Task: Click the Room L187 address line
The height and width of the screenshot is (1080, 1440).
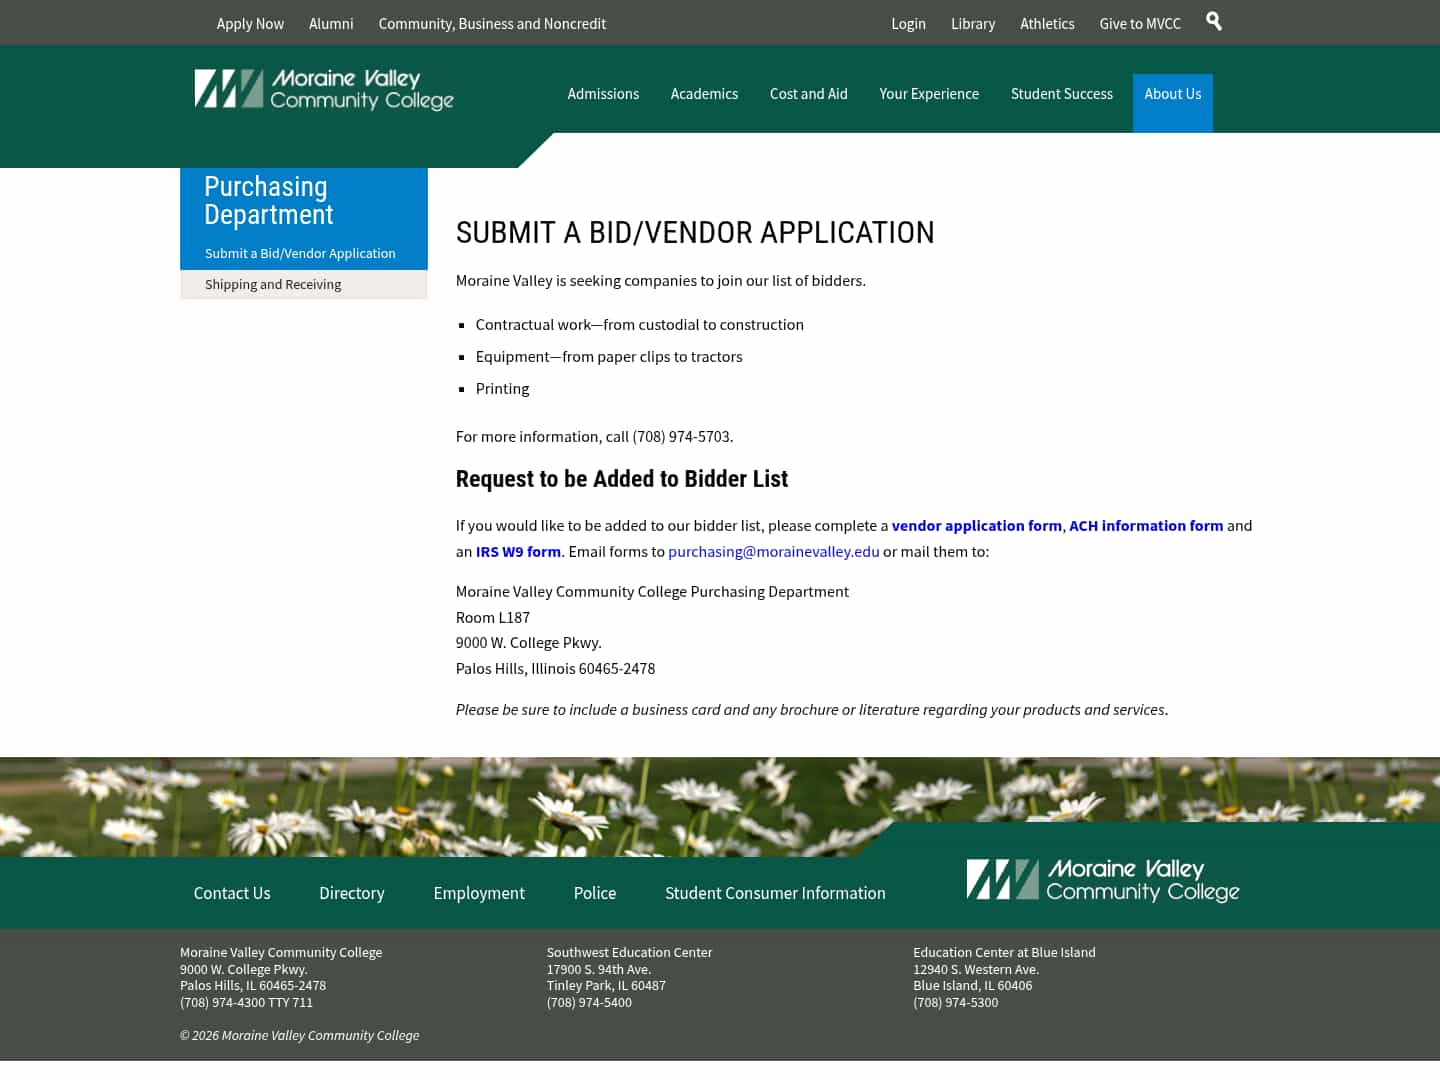Action: pyautogui.click(x=493, y=618)
